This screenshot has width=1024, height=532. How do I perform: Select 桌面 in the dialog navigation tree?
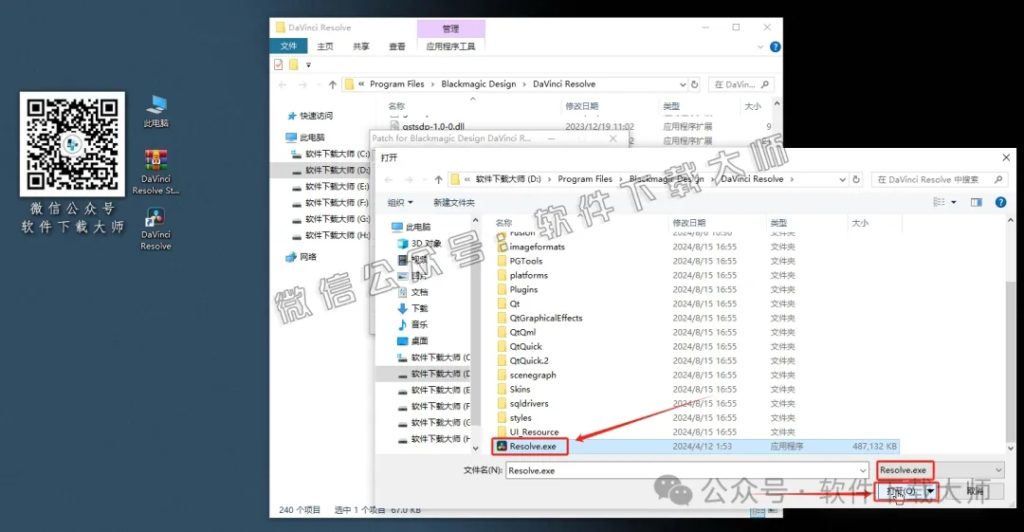[x=413, y=341]
